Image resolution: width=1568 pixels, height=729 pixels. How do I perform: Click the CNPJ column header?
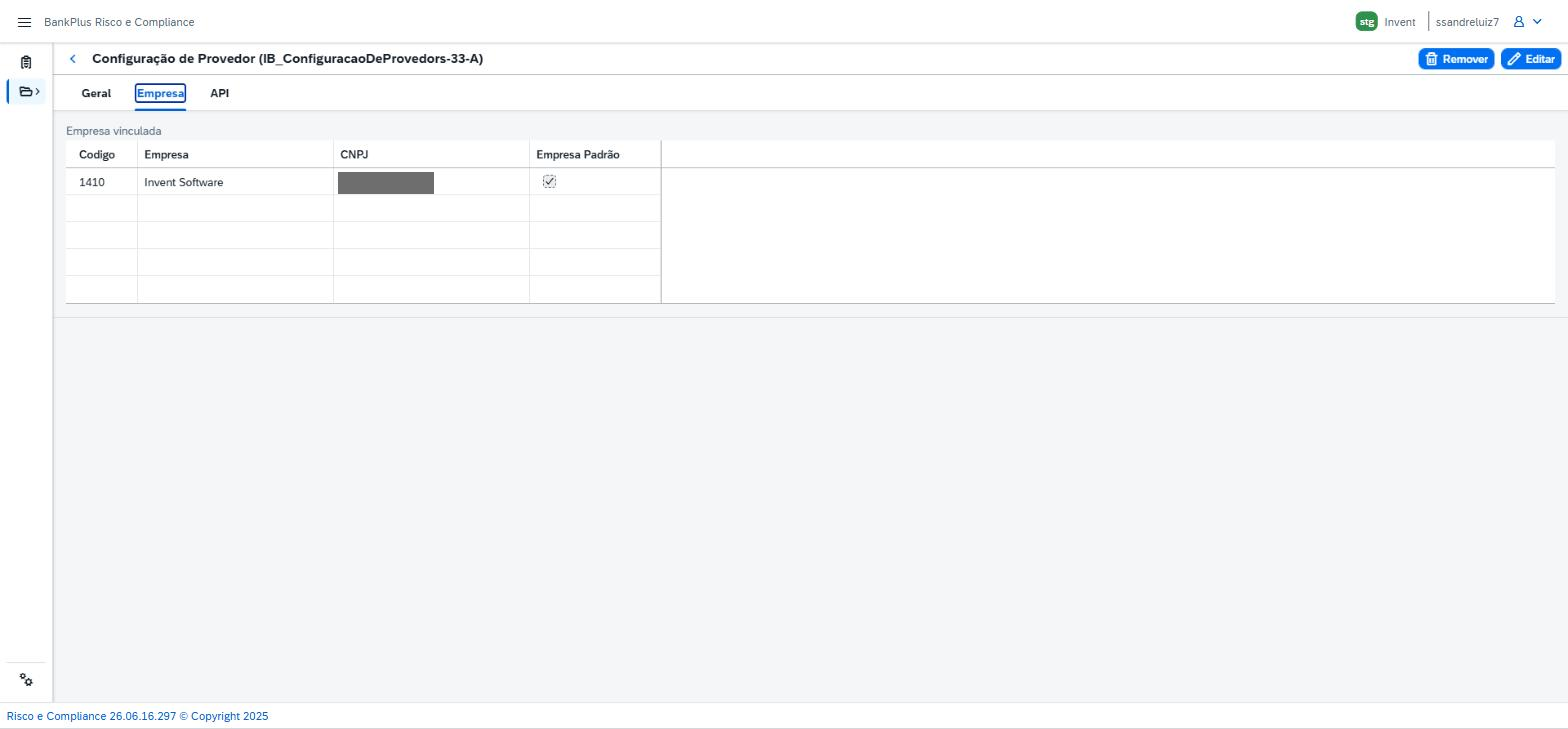(x=431, y=155)
